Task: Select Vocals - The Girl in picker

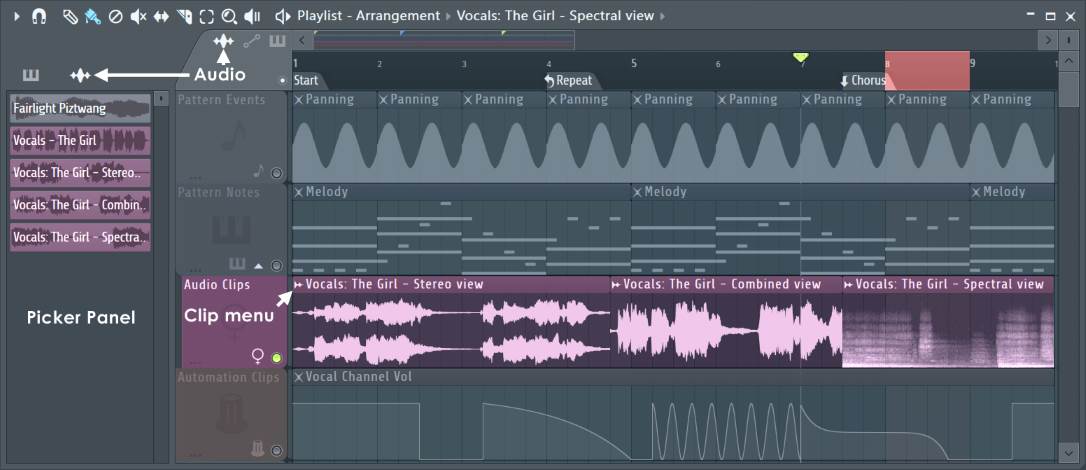Action: pyautogui.click(x=80, y=140)
